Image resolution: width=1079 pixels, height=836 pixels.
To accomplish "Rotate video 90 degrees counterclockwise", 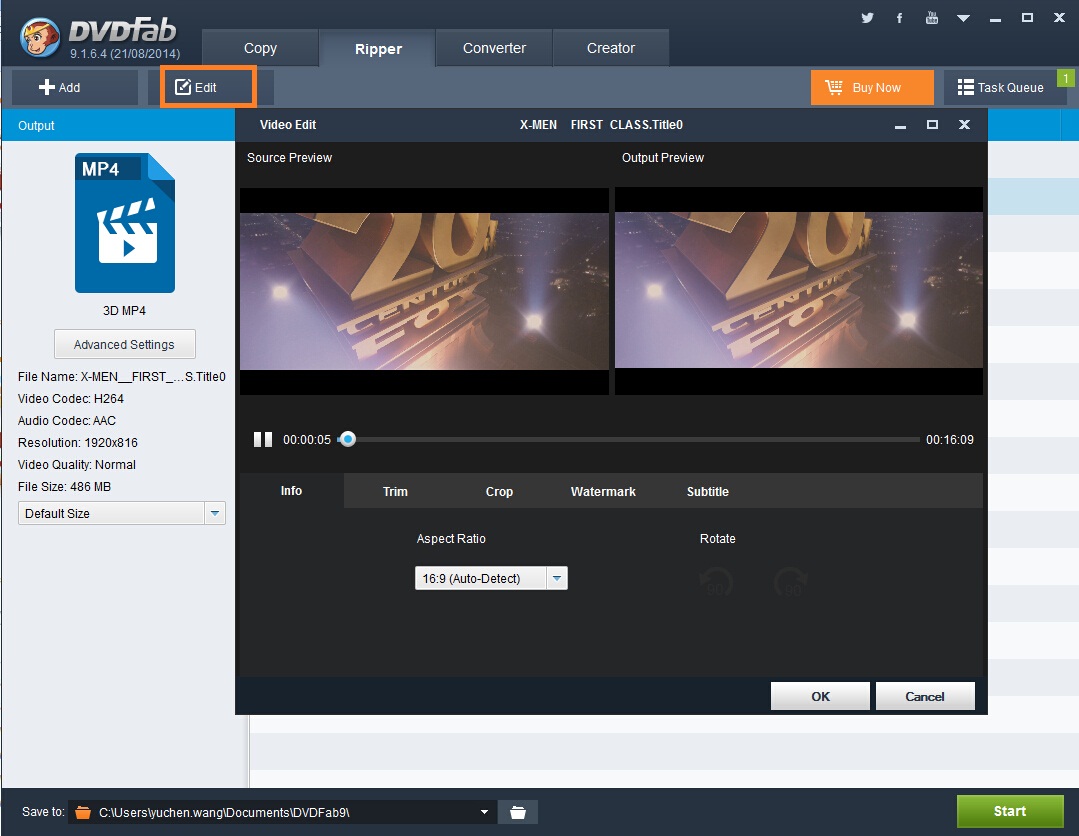I will point(716,583).
